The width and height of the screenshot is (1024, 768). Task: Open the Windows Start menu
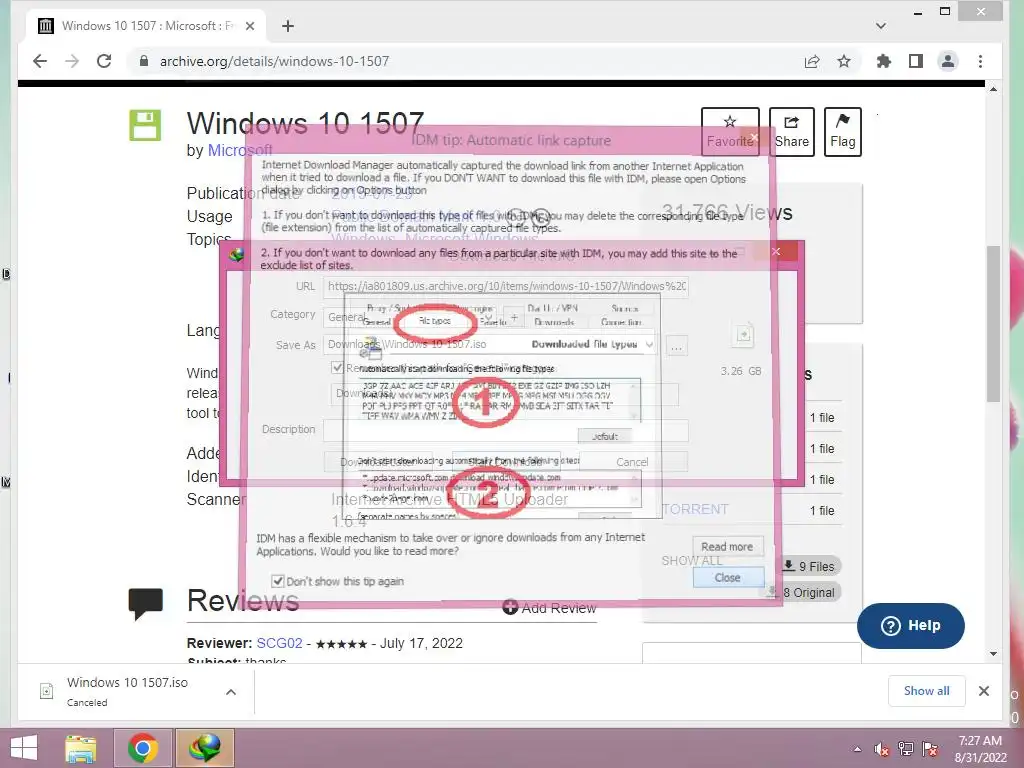[24, 748]
